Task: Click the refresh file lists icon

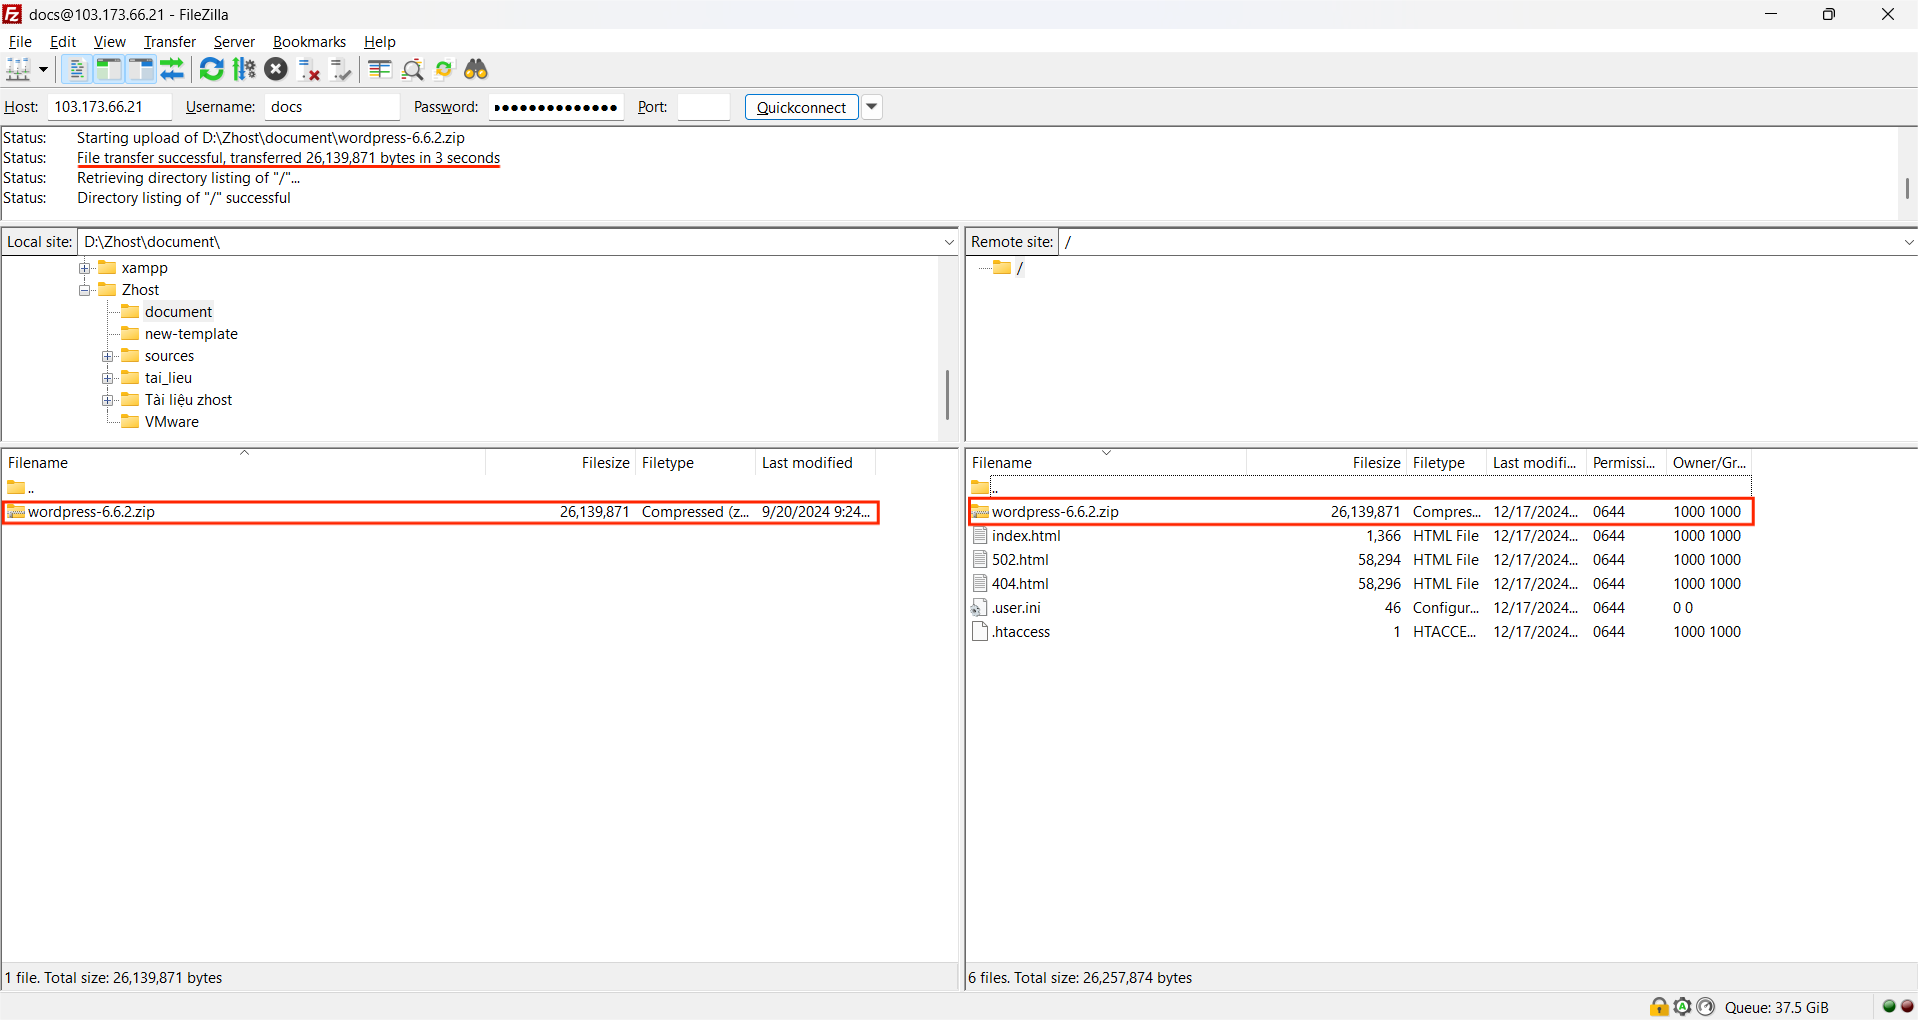Action: click(211, 69)
